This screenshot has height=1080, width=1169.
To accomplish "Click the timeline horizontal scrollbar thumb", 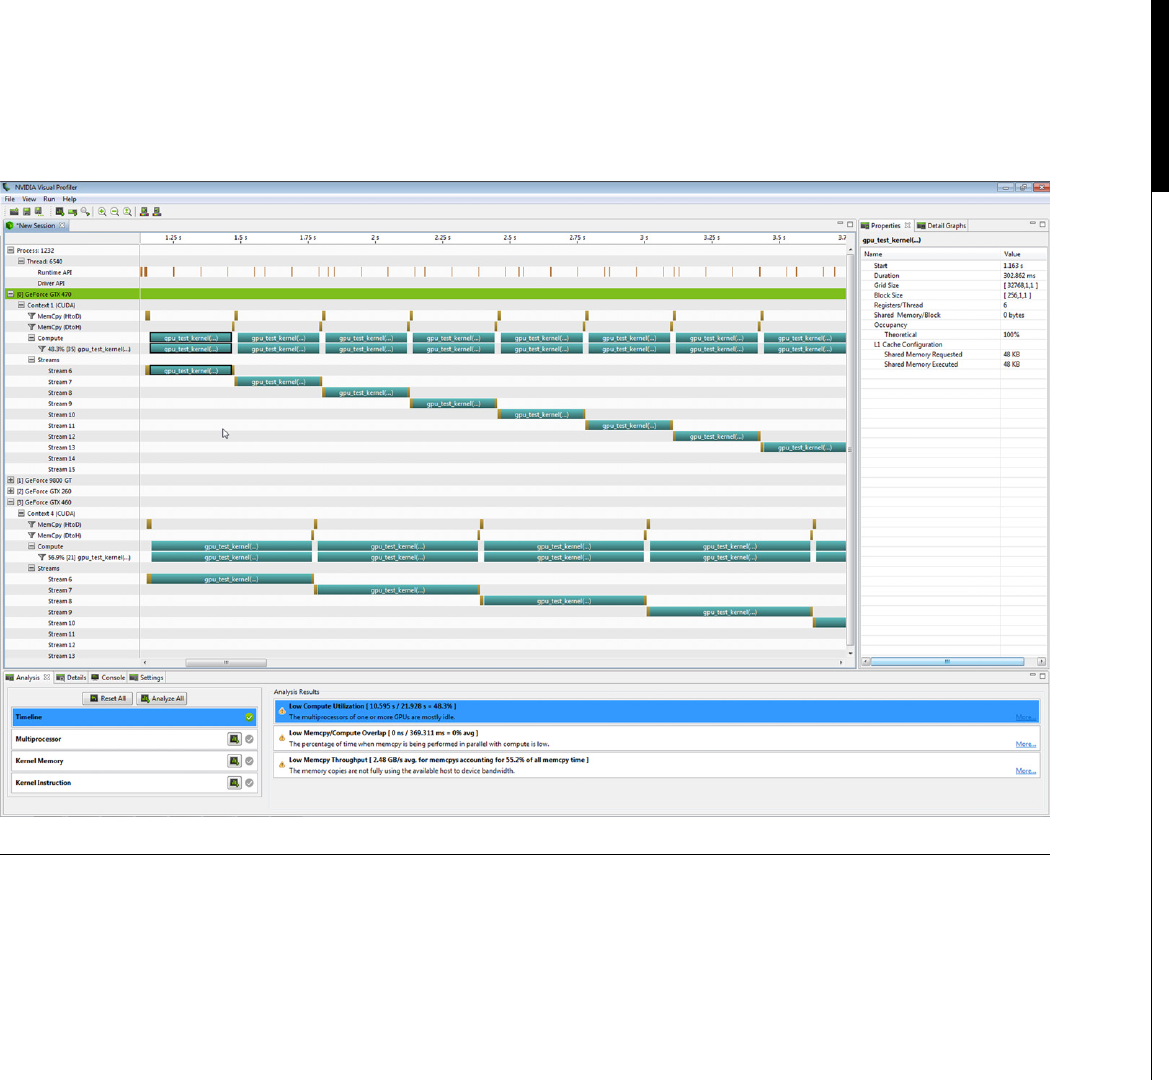I will tap(226, 662).
